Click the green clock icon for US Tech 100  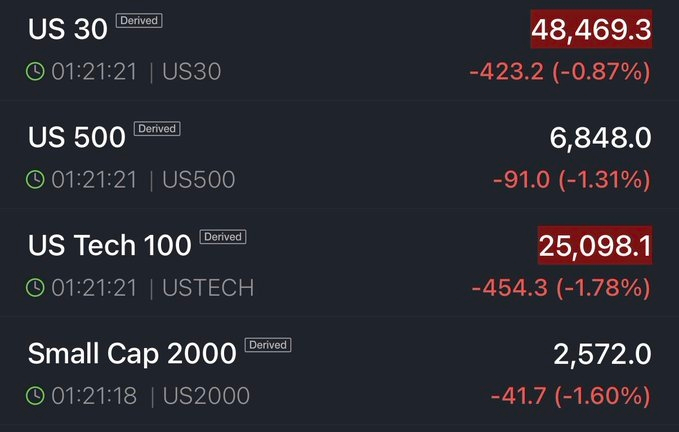pos(35,287)
